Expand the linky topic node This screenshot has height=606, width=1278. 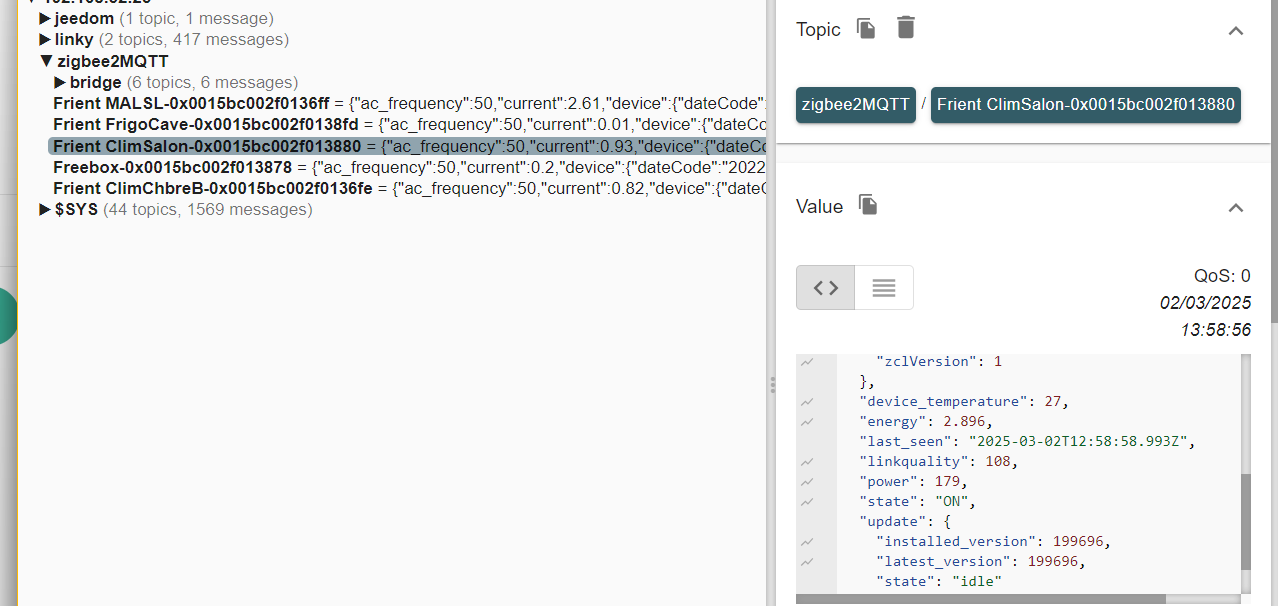pyautogui.click(x=45, y=40)
